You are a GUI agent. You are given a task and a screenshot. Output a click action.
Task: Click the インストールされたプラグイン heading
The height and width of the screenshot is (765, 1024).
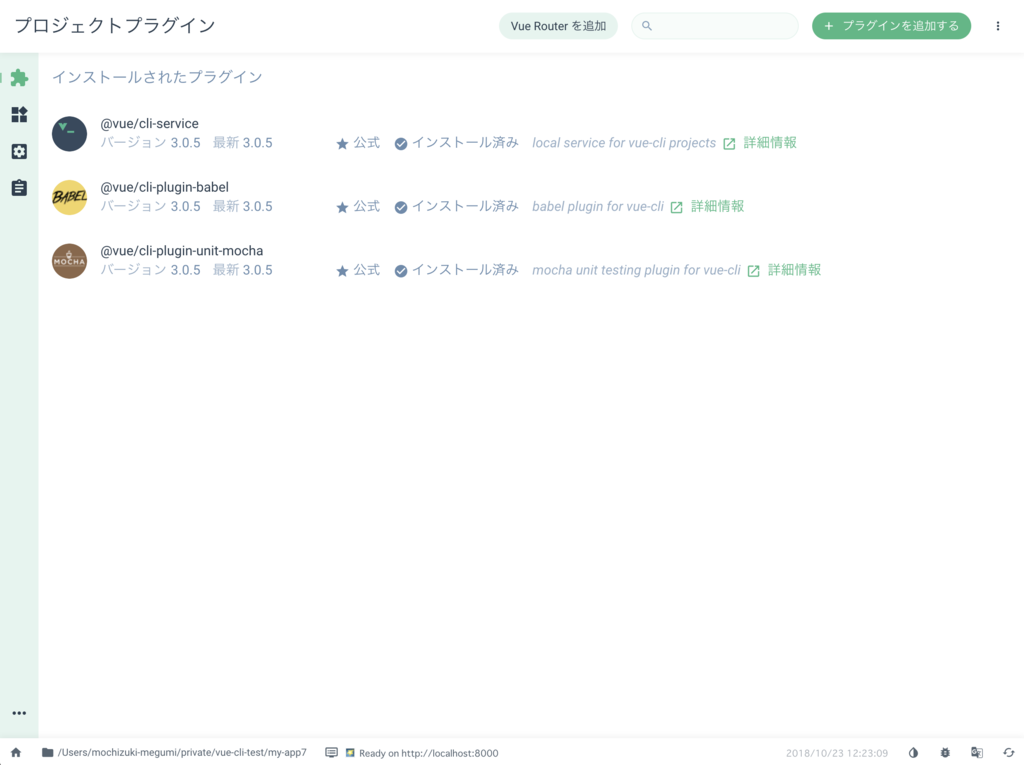157,77
